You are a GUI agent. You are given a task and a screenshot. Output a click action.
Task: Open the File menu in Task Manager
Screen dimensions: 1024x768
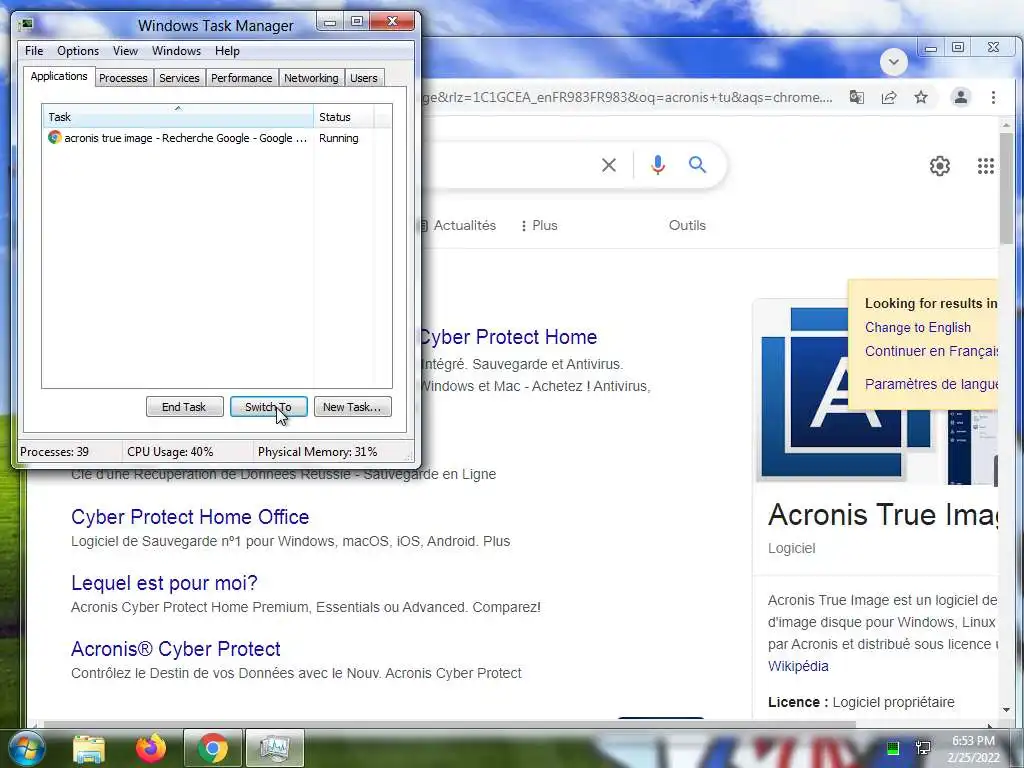(x=34, y=51)
